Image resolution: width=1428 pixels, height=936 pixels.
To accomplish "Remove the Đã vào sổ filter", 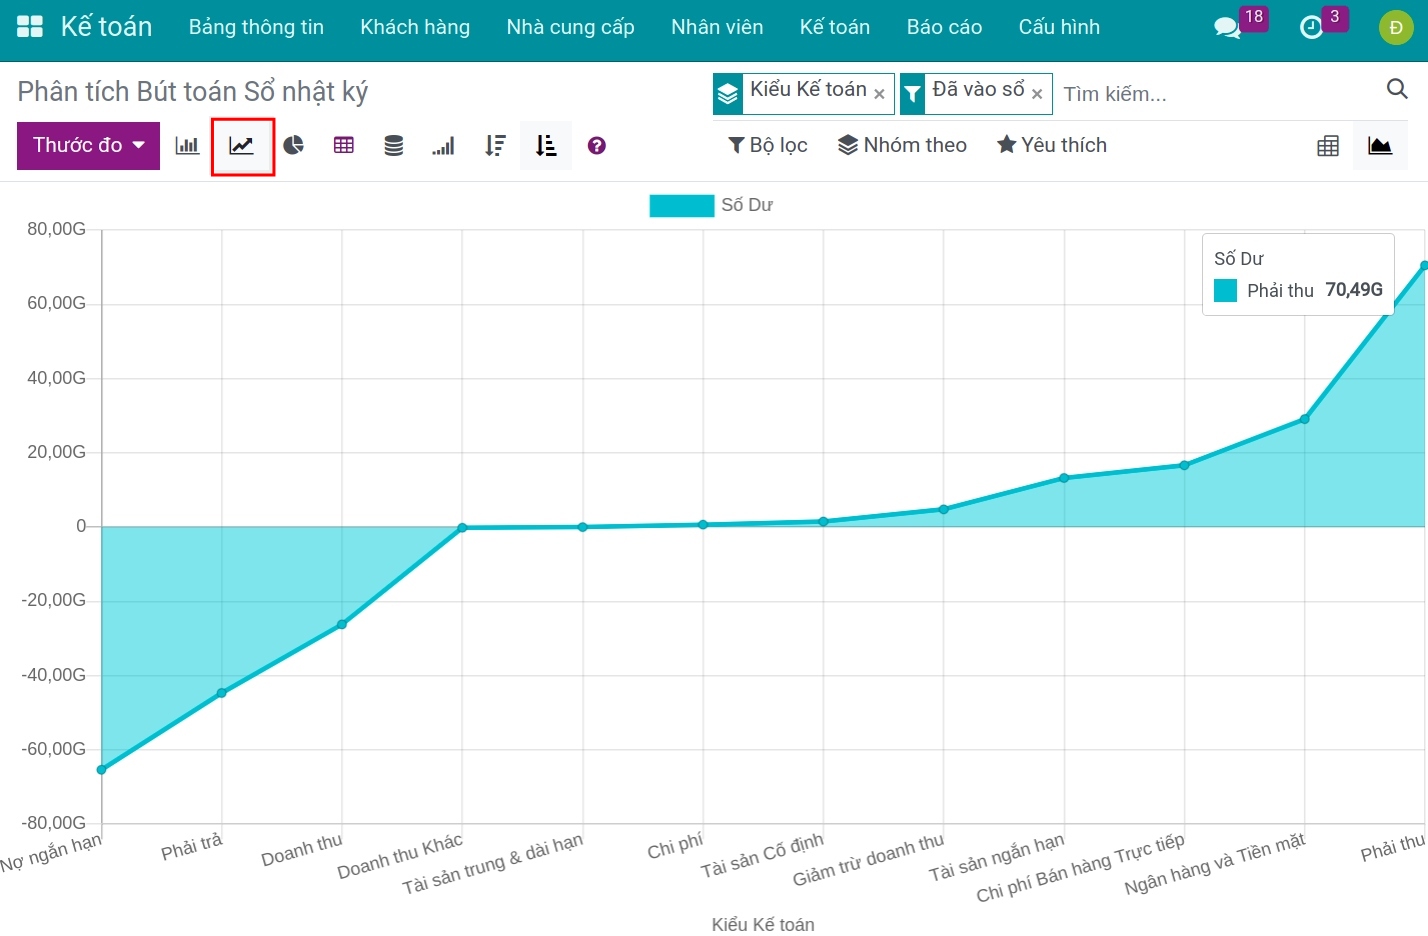I will (1037, 94).
